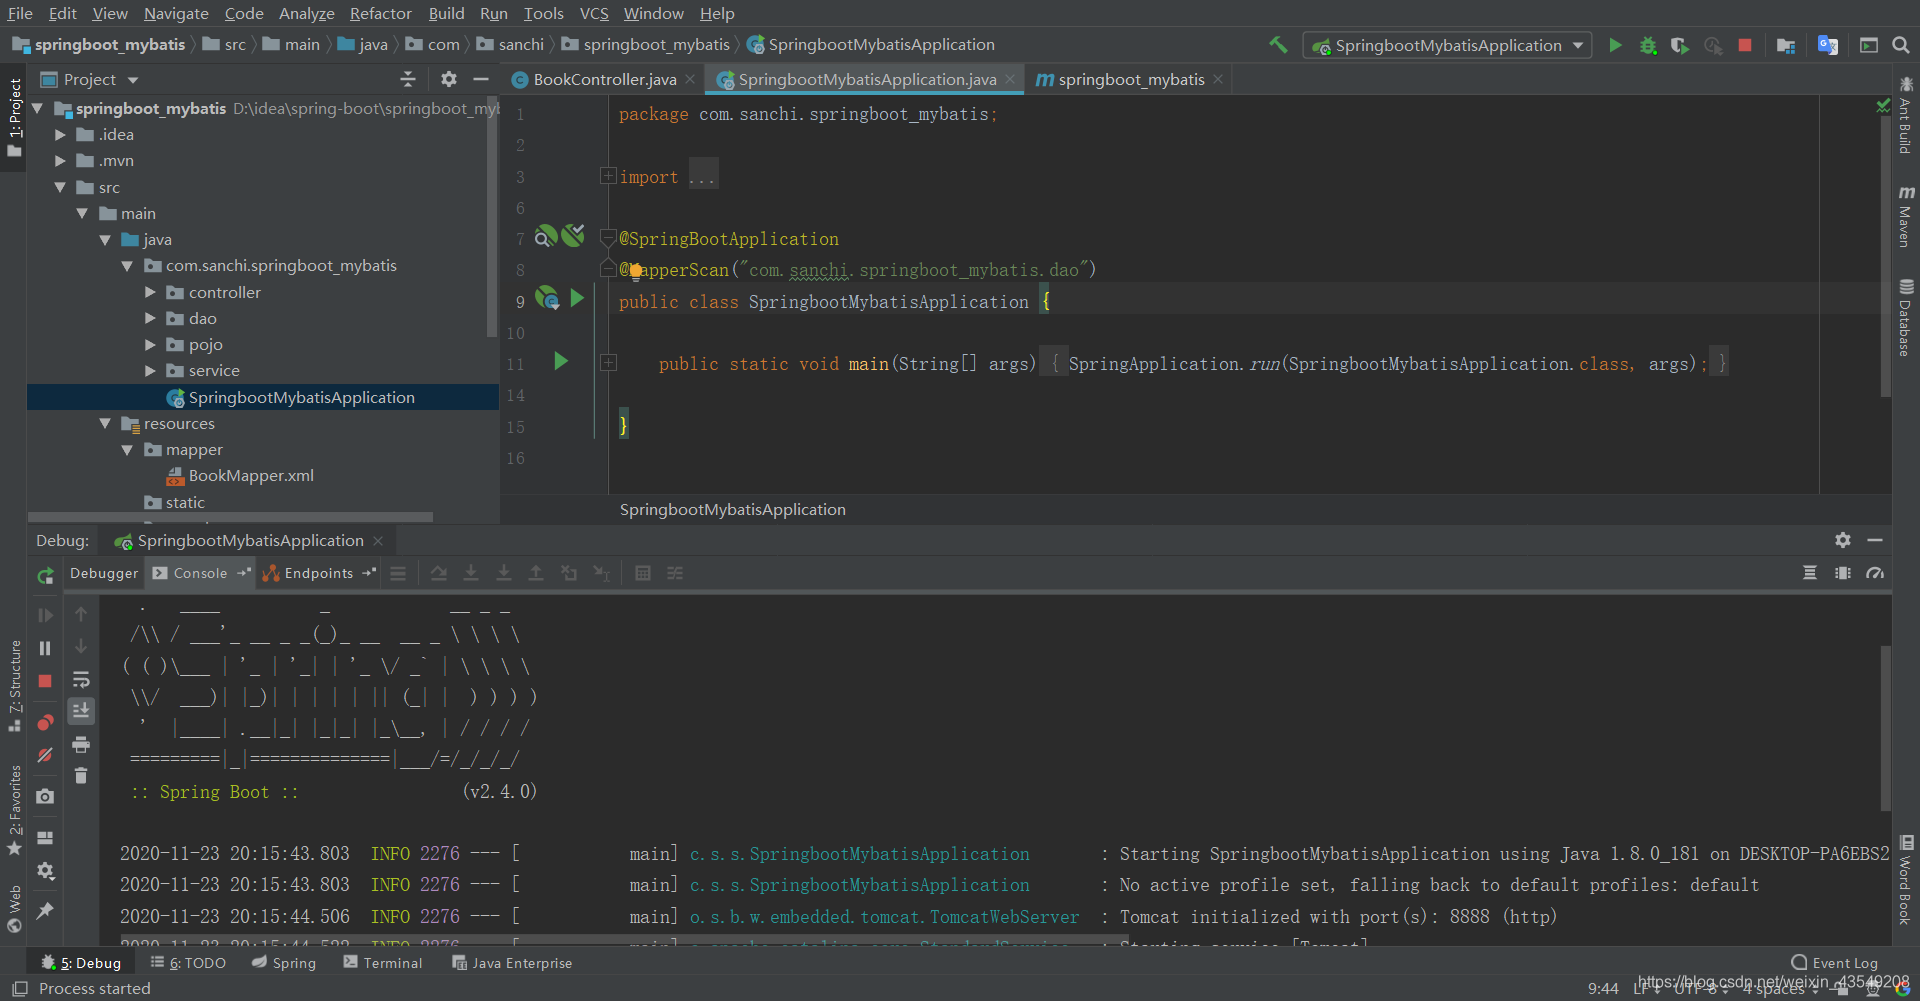Viewport: 1920px width, 1001px height.
Task: Rerun SpringbootMybatisApplication in Debug panel
Action: click(x=45, y=575)
